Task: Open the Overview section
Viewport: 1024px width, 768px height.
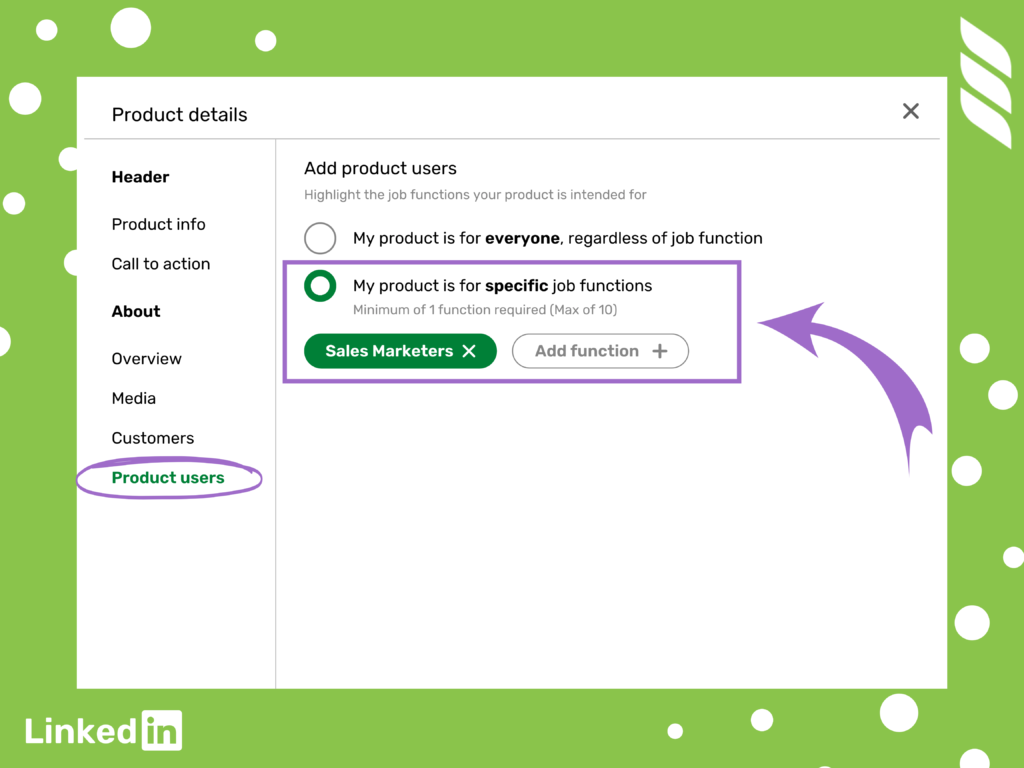Action: (x=146, y=358)
